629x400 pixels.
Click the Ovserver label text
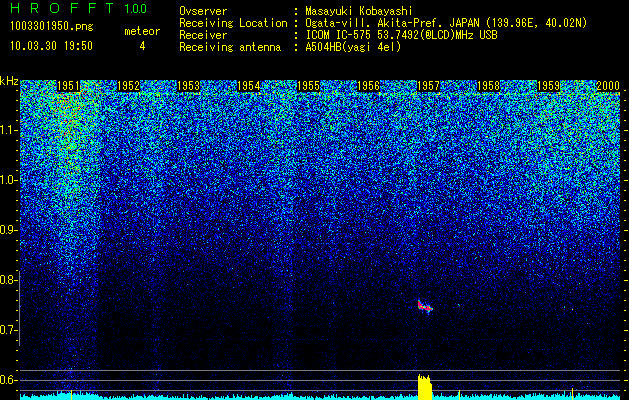(203, 11)
